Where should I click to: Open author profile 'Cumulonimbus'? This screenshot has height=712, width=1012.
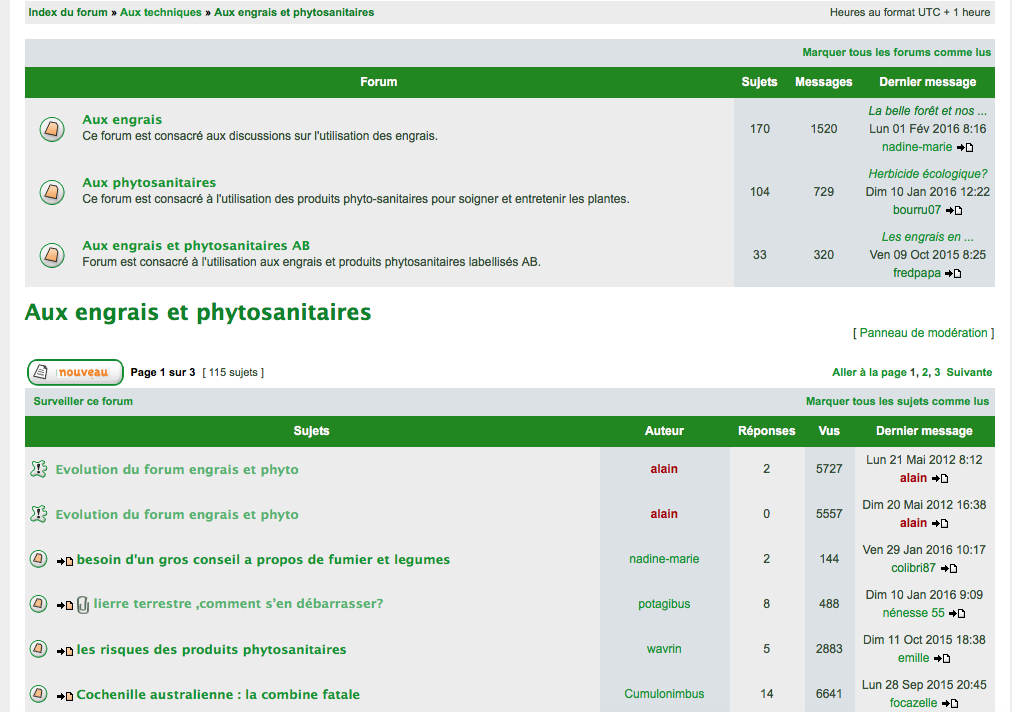664,694
